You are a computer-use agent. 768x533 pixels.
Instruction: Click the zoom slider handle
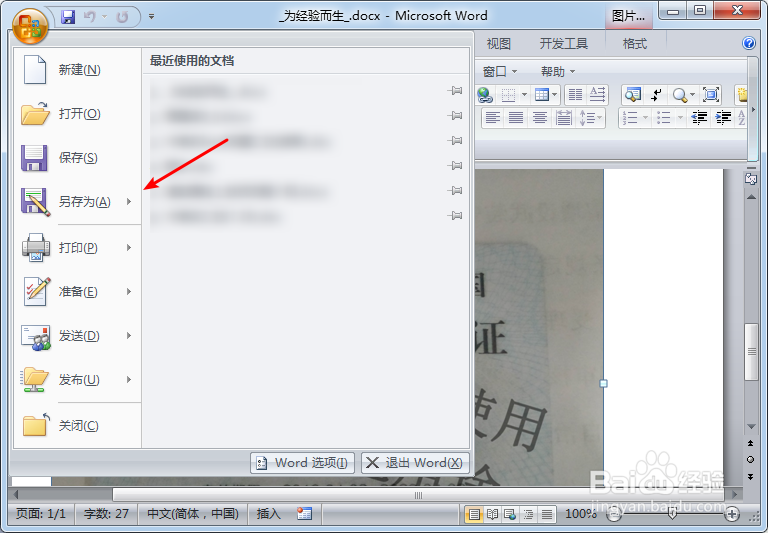pos(672,513)
